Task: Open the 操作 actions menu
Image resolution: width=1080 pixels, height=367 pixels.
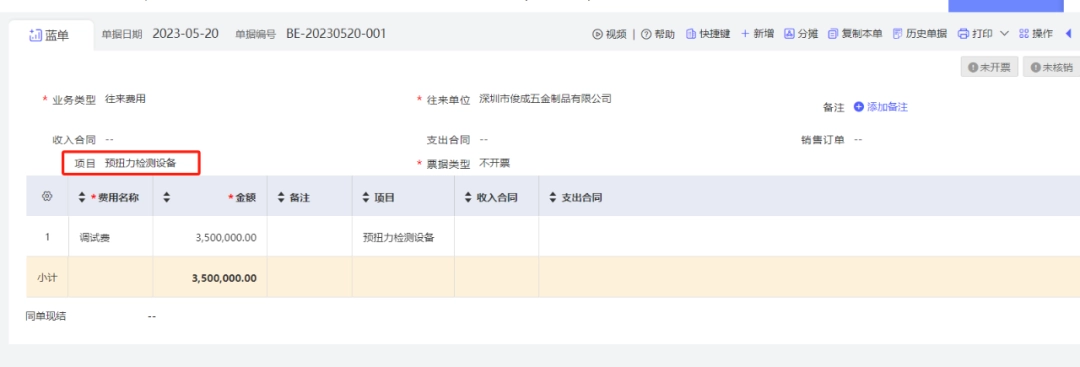Action: tap(1035, 34)
